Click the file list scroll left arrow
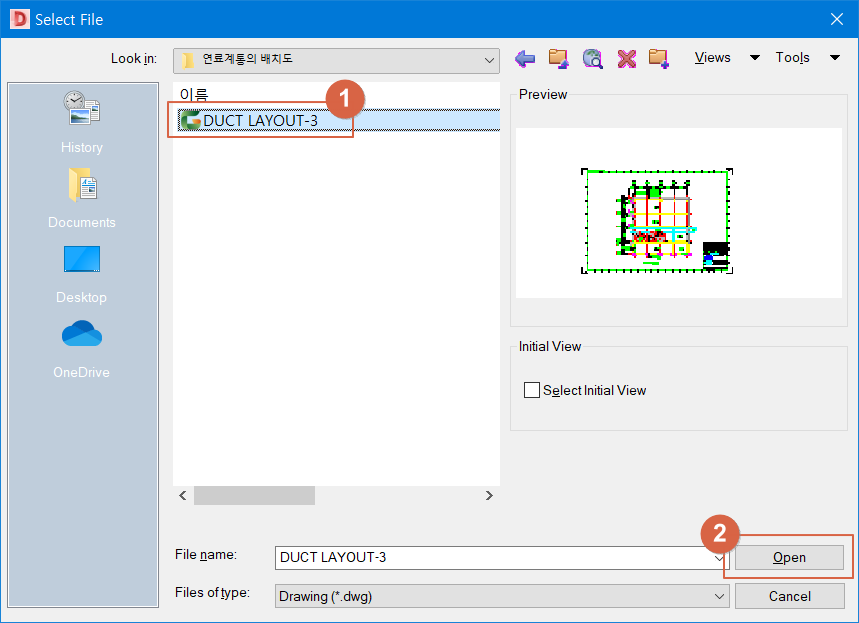 tap(183, 495)
